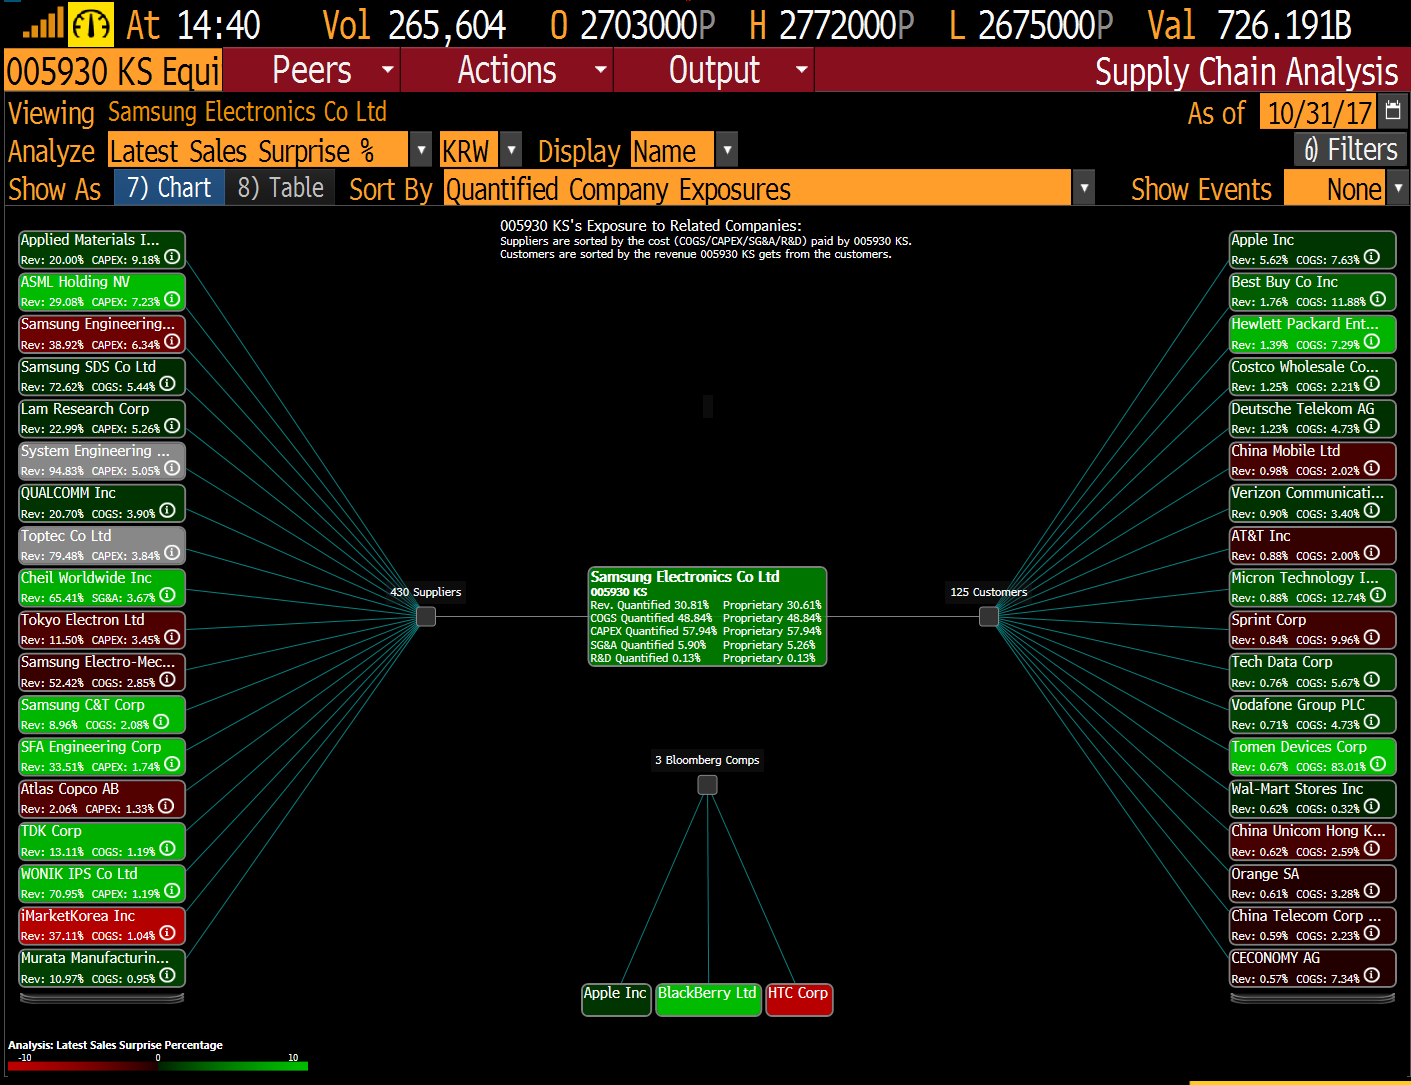Show info for Lam Research Corp

coord(172,426)
